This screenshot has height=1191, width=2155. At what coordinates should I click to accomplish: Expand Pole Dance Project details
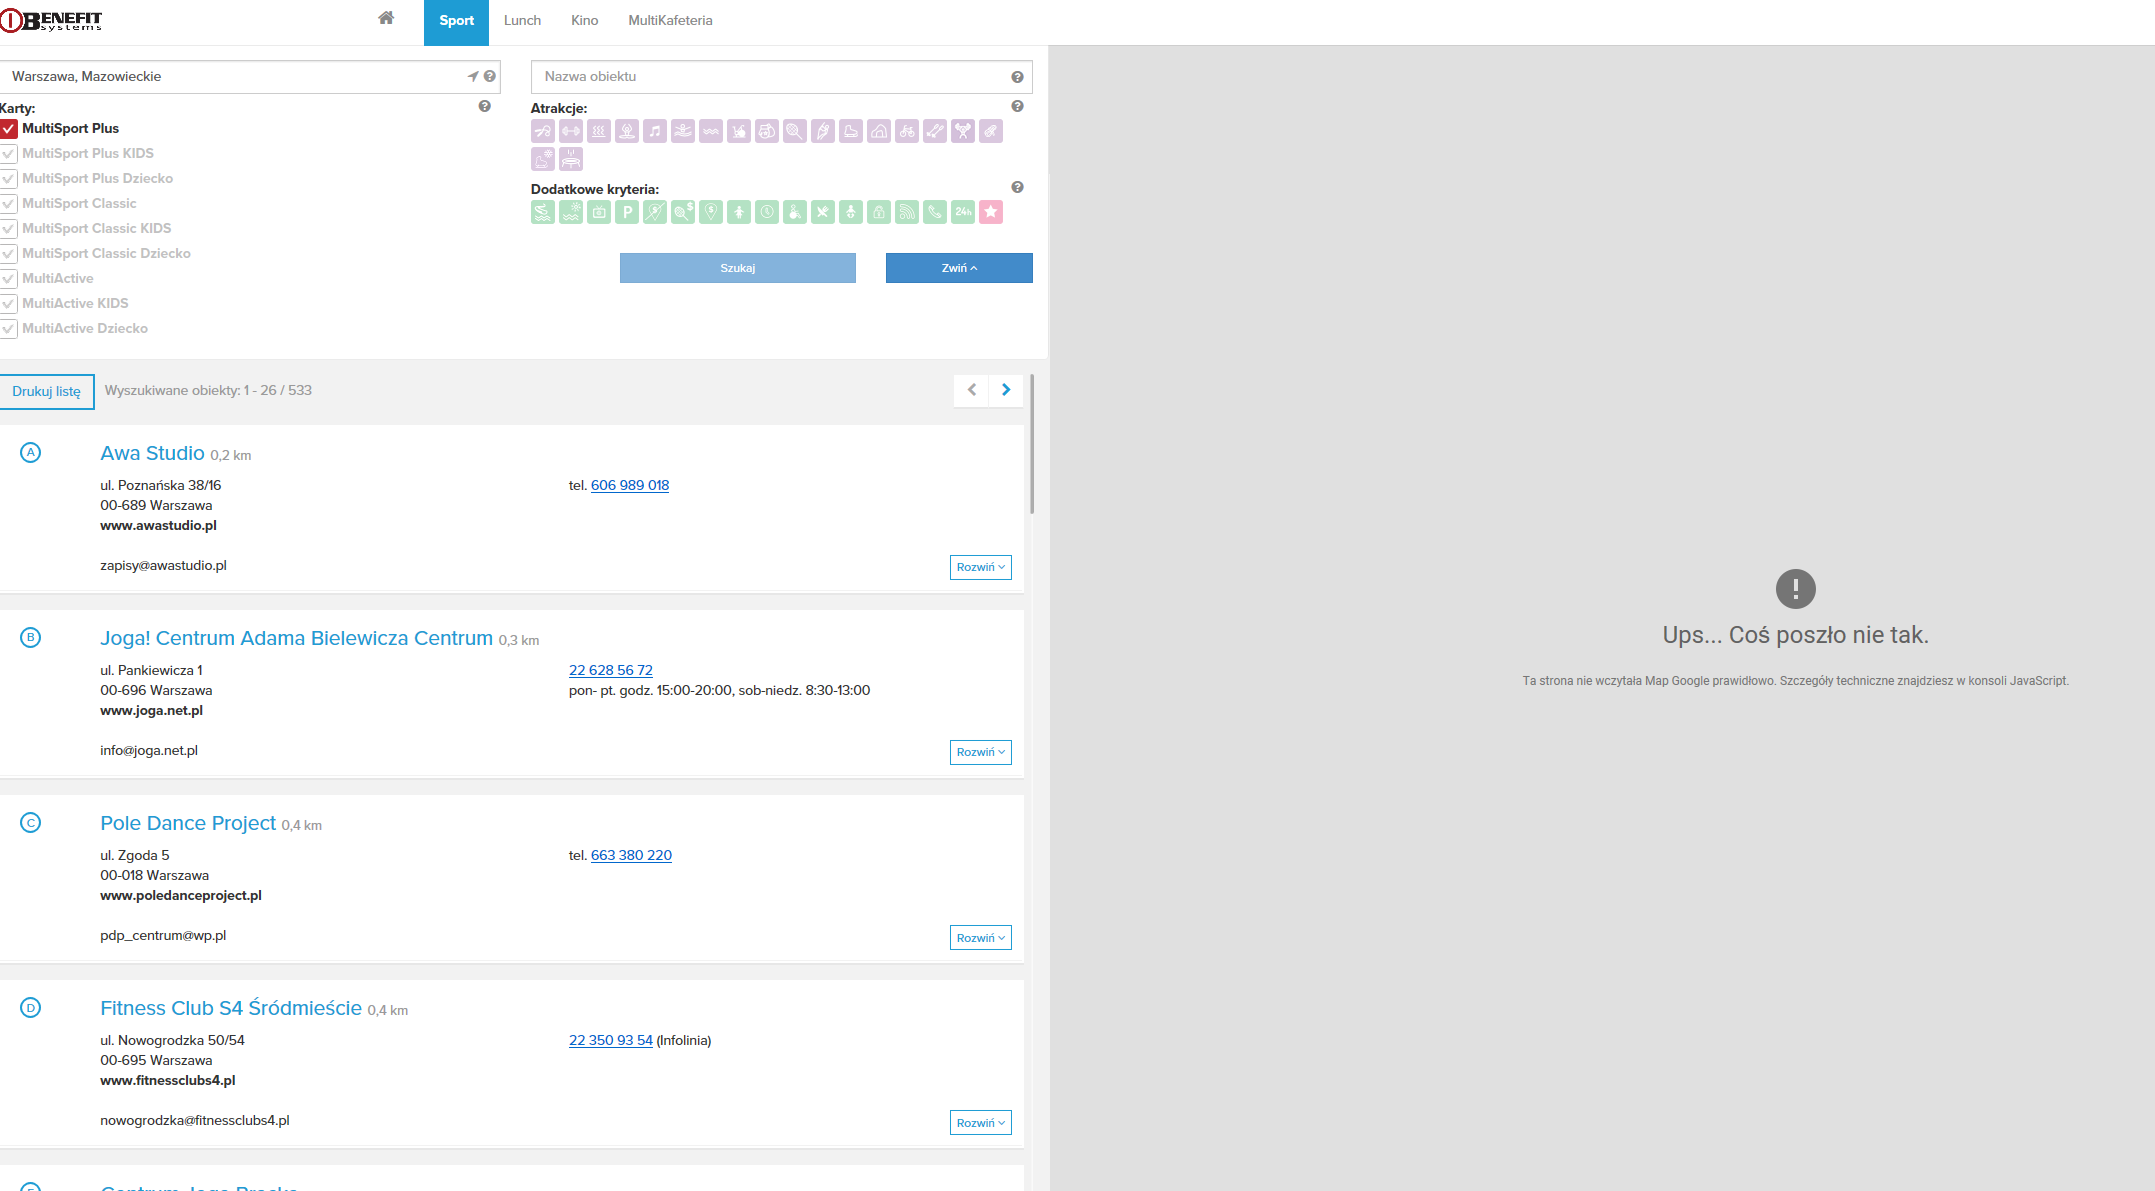980,938
